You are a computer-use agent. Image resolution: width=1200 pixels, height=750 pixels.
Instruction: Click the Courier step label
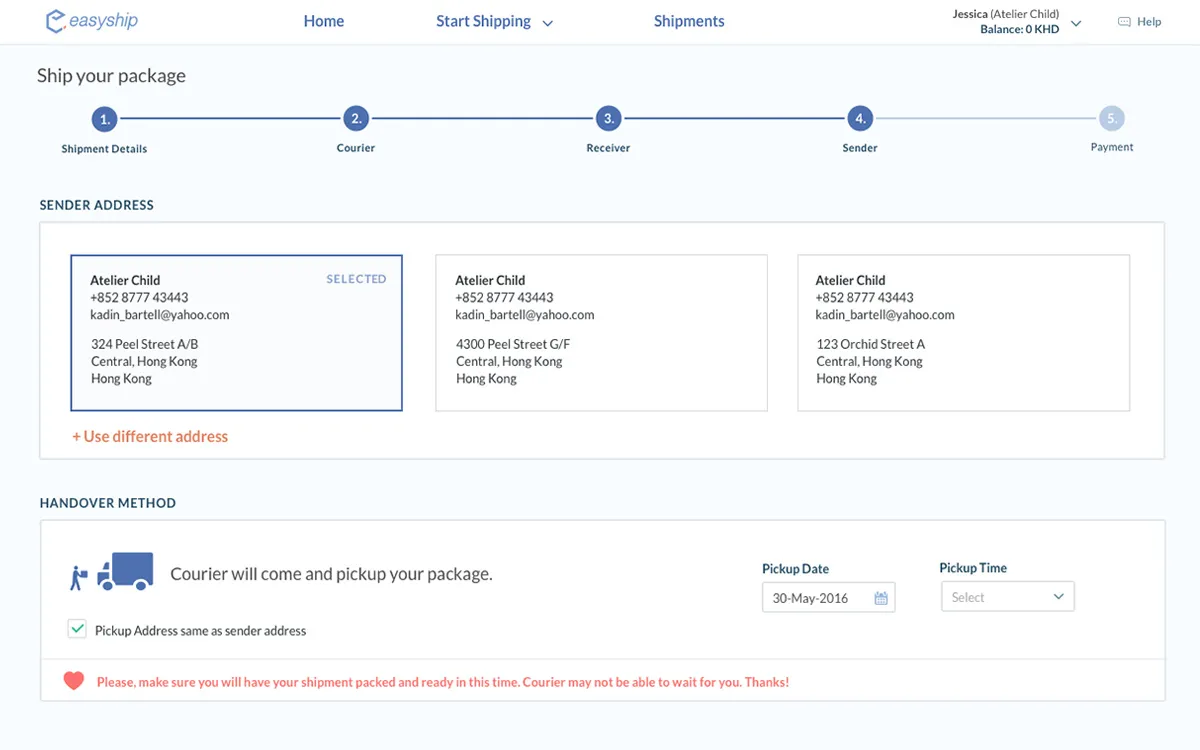tap(356, 148)
